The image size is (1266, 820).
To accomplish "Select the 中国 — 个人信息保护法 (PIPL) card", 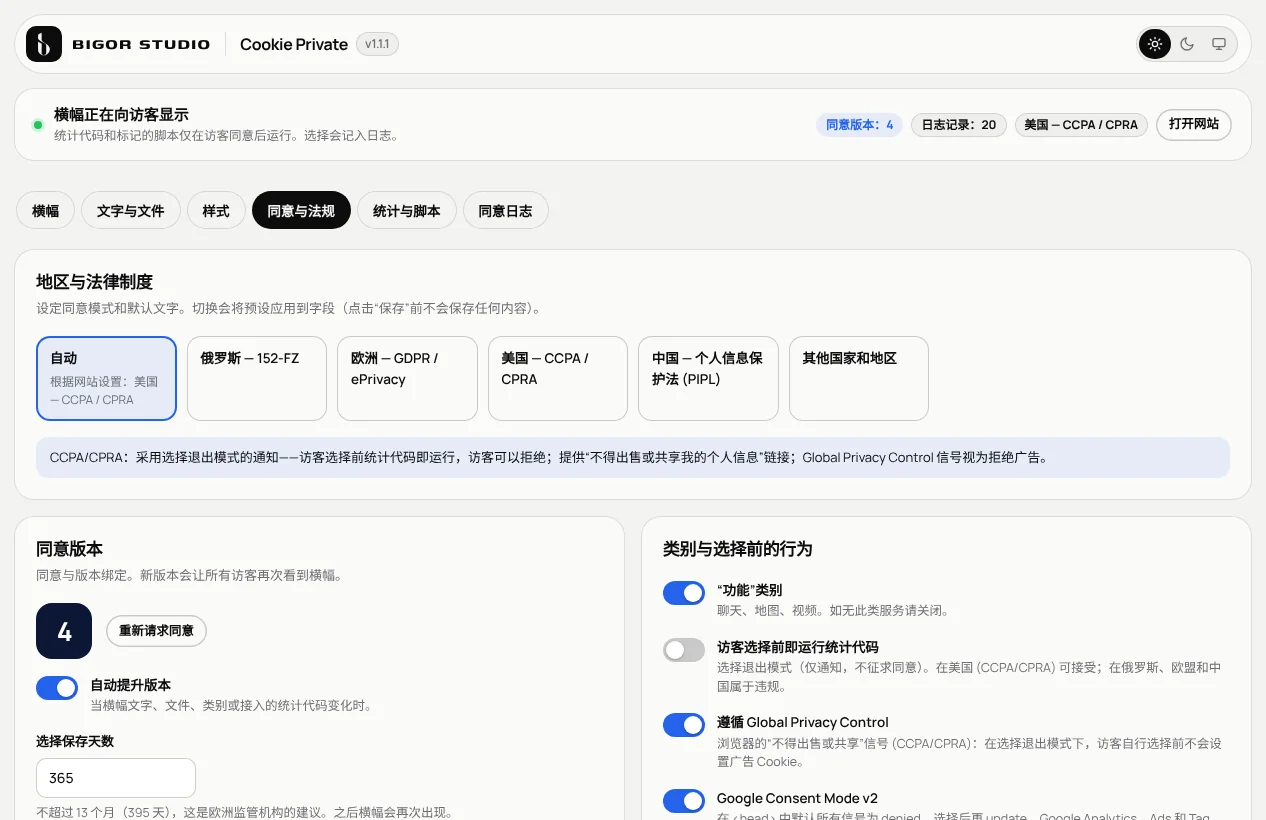I will (708, 378).
